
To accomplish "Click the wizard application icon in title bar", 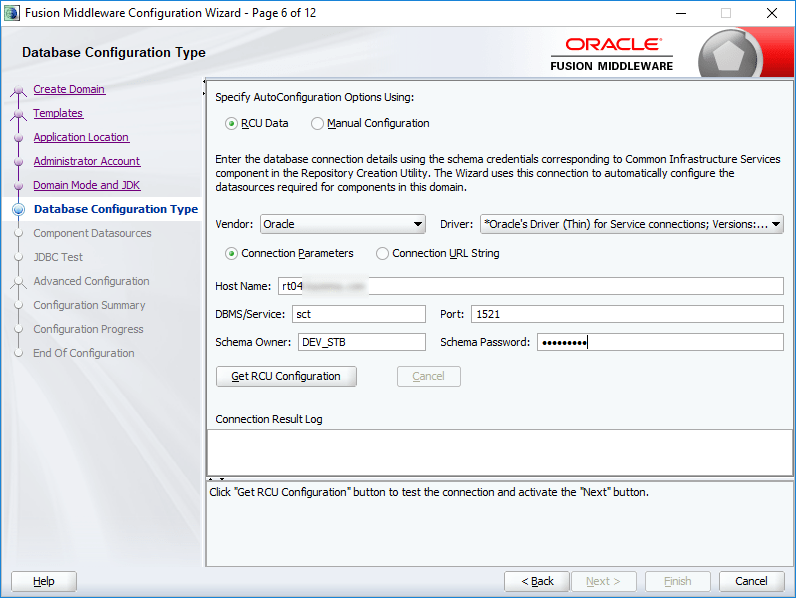I will 11,13.
